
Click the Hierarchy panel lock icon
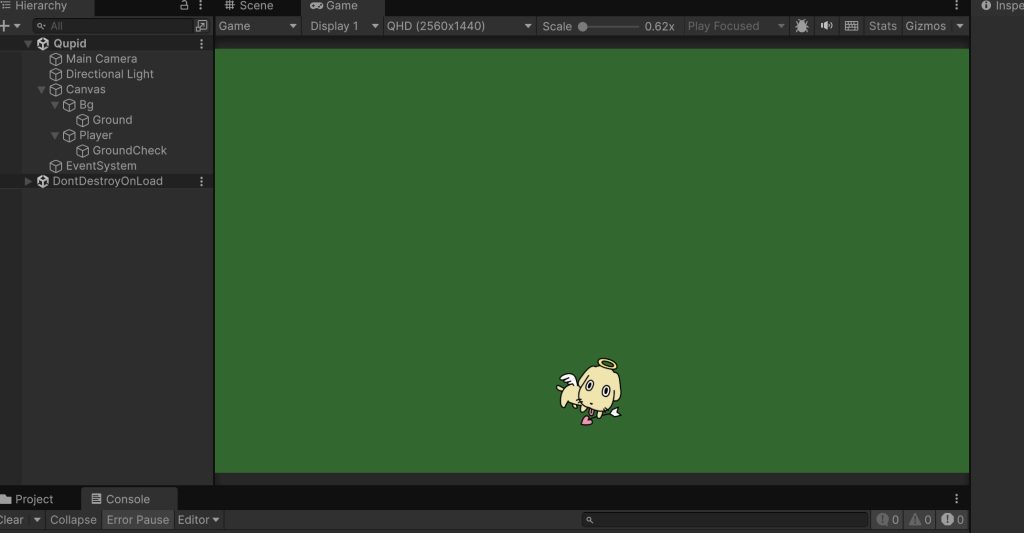[x=184, y=6]
